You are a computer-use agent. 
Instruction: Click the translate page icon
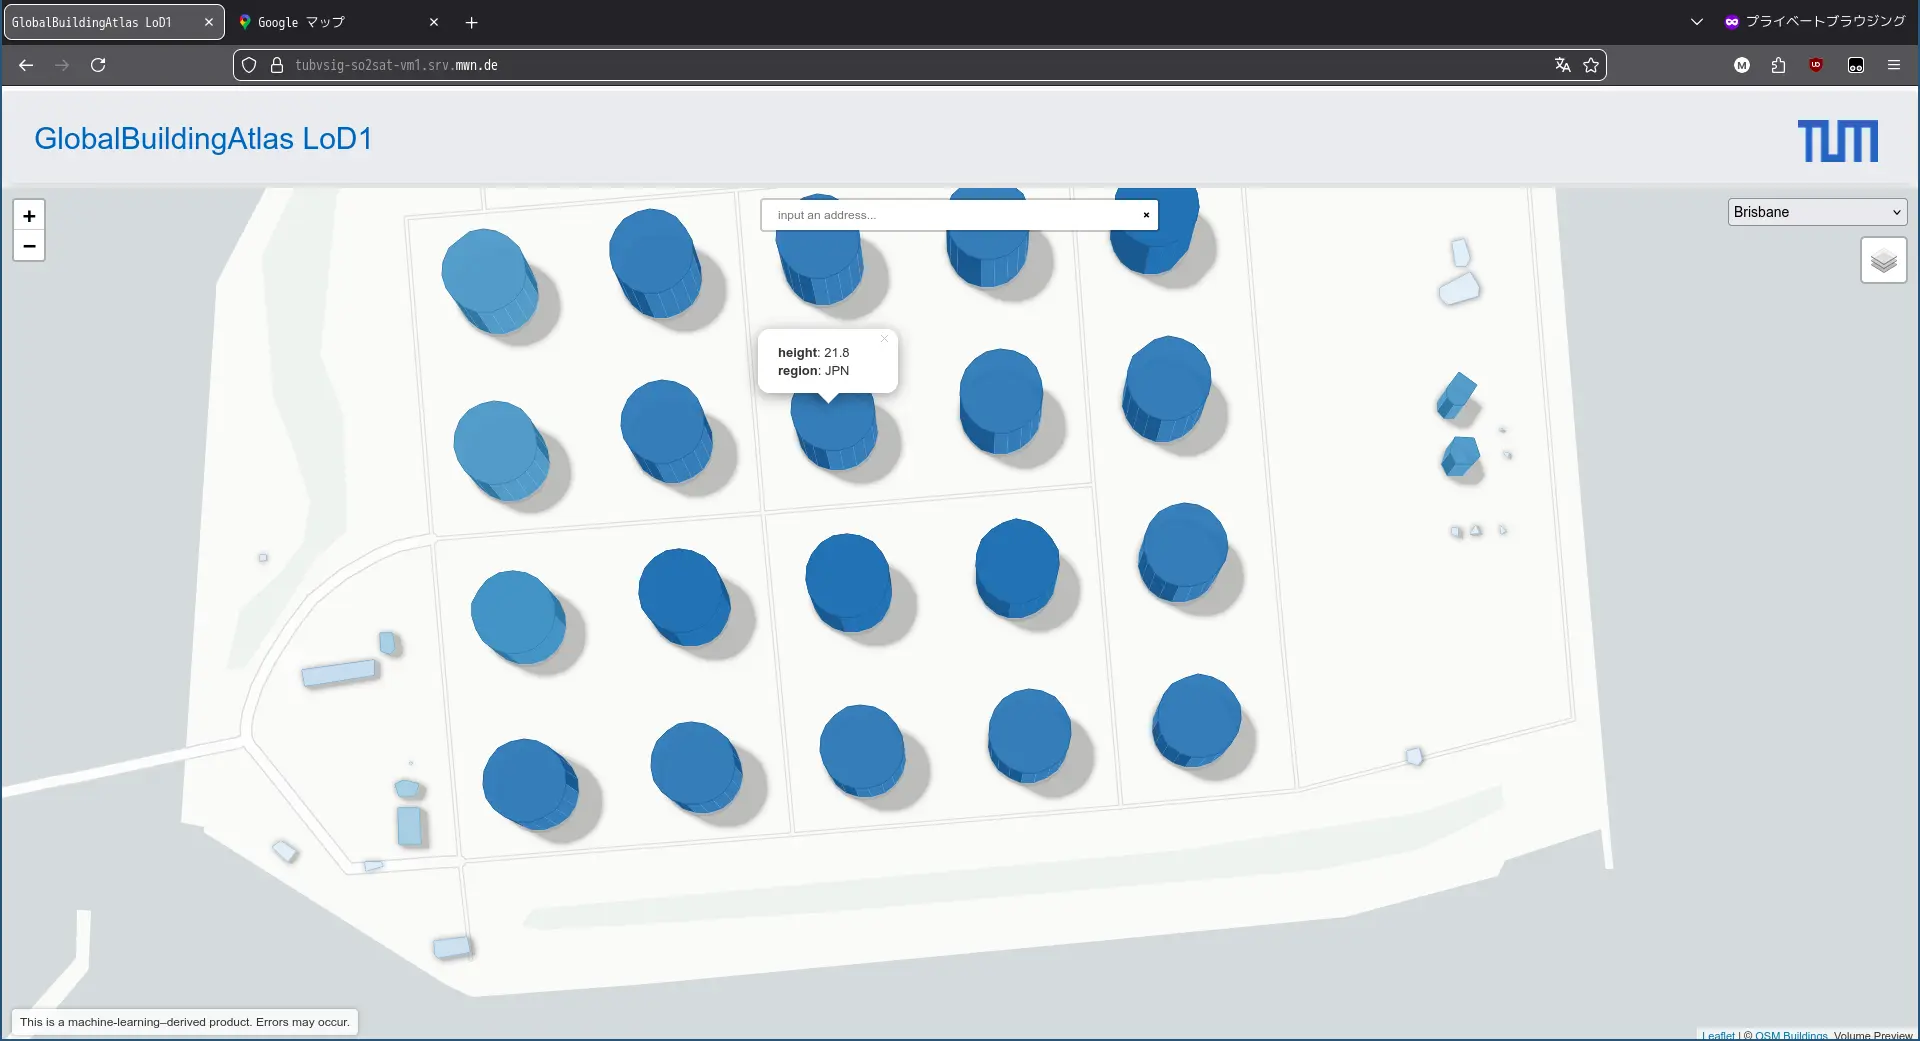pyautogui.click(x=1562, y=65)
